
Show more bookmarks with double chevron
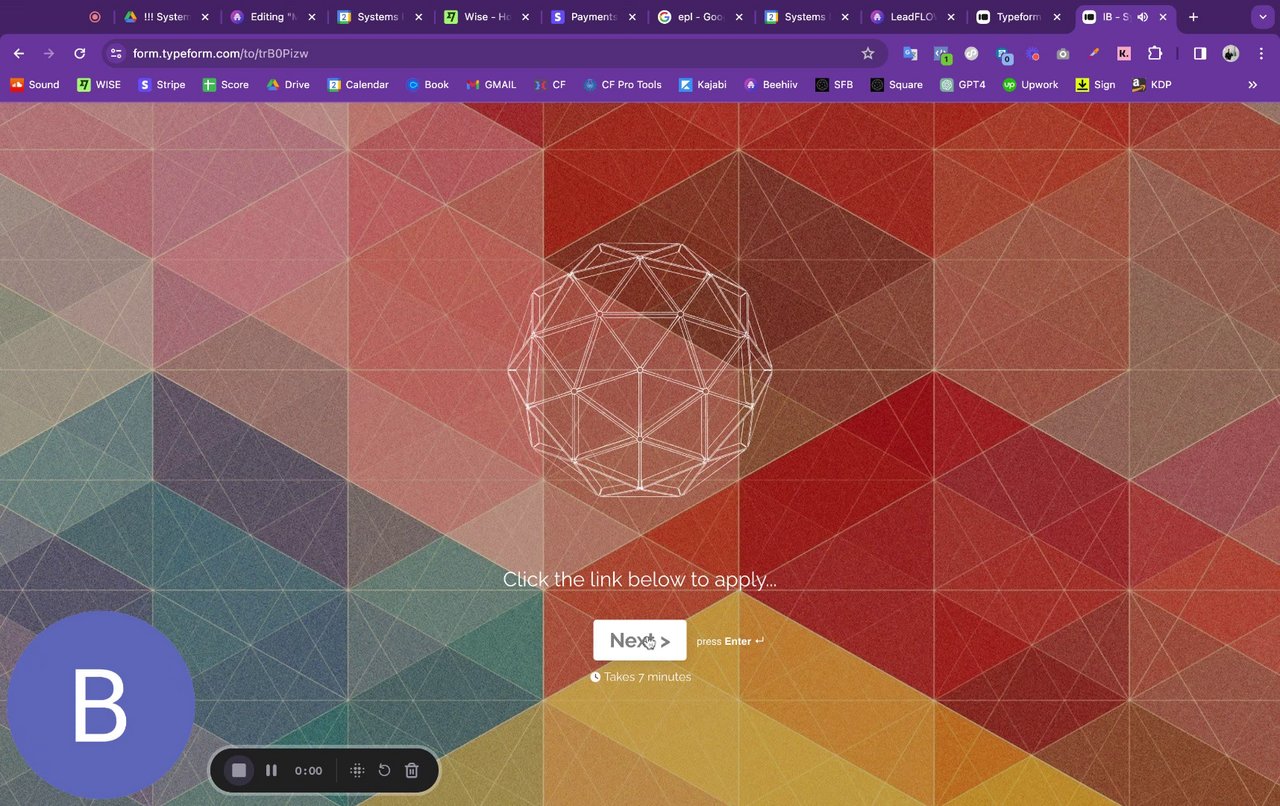(1253, 85)
